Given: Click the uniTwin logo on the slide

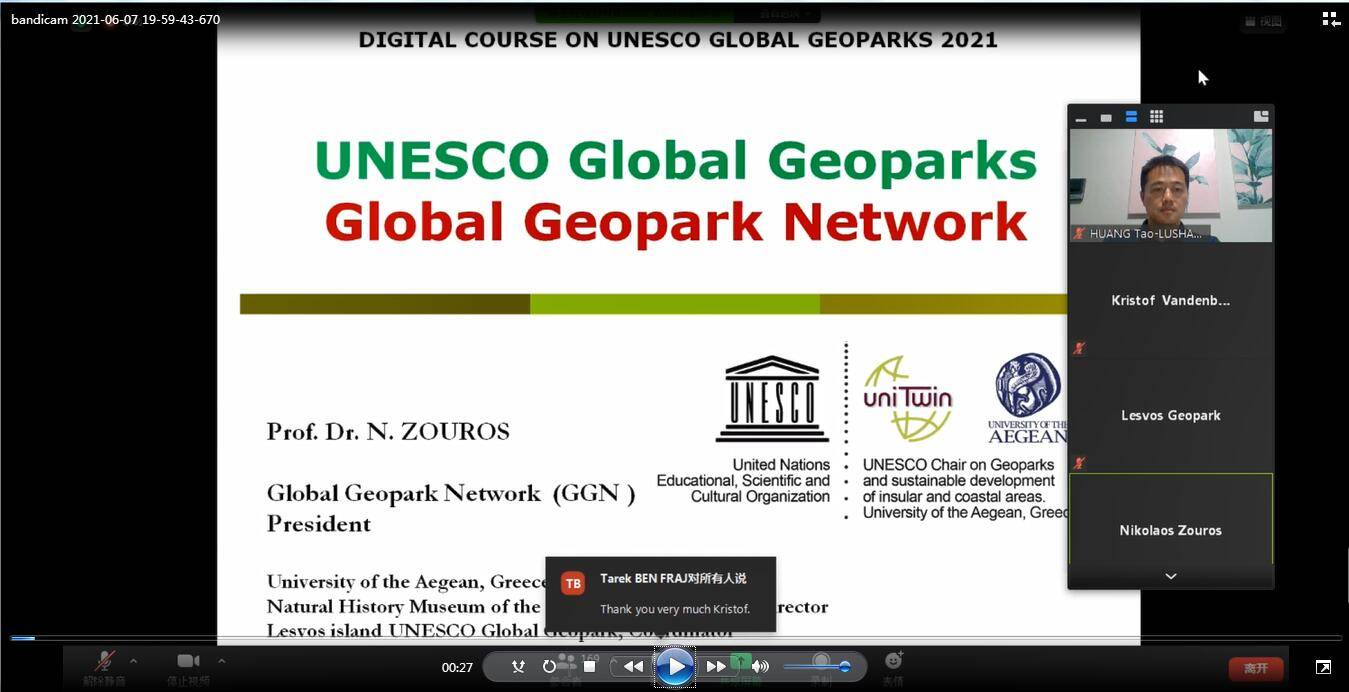Looking at the screenshot, I should click(x=908, y=399).
